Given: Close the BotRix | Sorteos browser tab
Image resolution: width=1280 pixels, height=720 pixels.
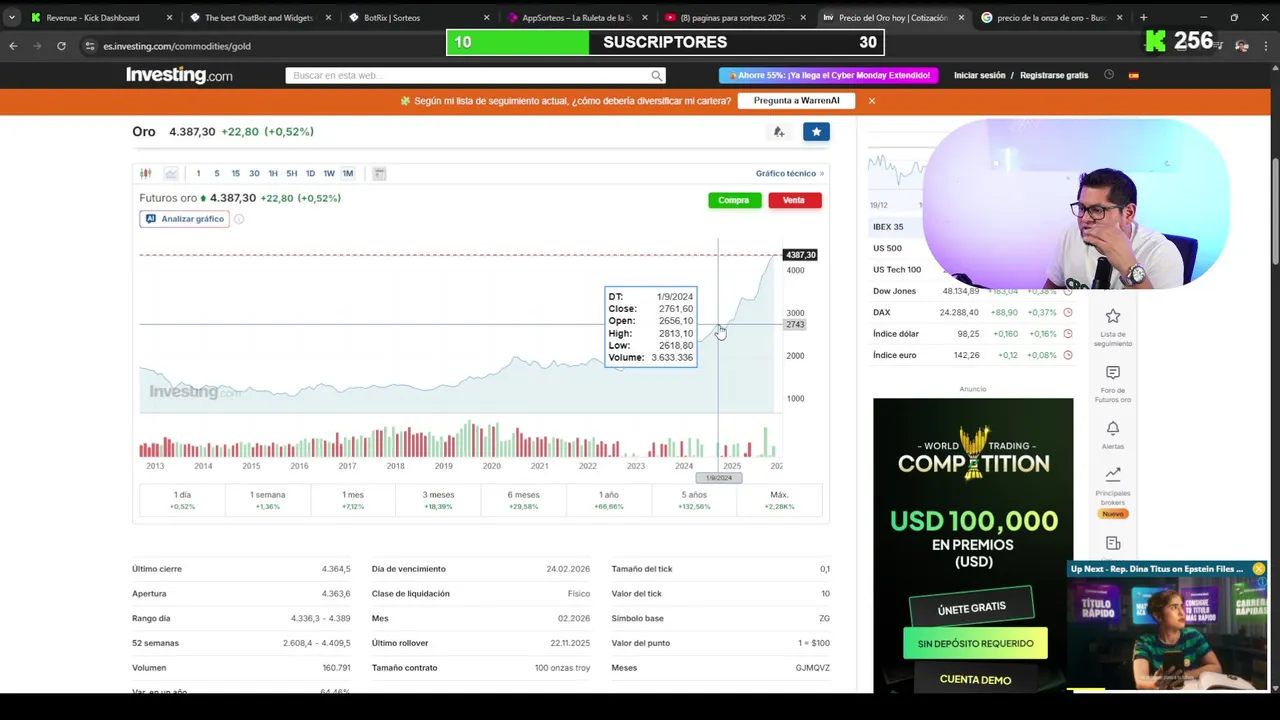Looking at the screenshot, I should (x=487, y=17).
